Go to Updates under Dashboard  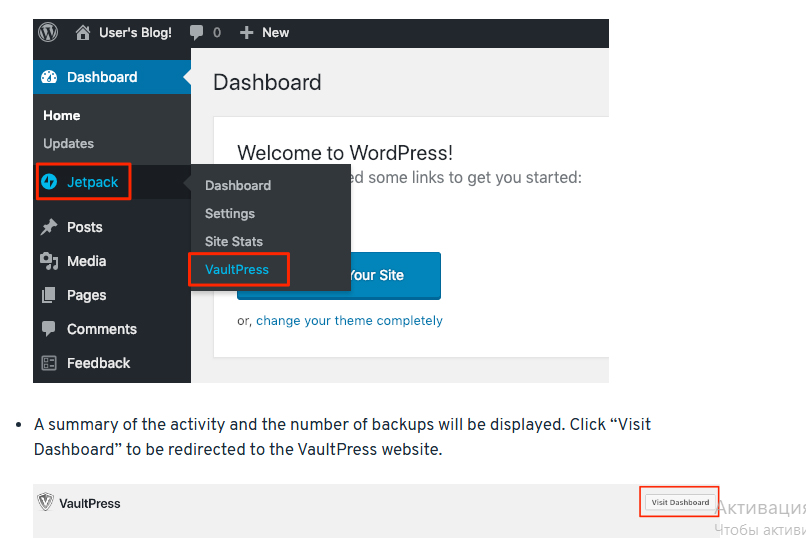68,143
